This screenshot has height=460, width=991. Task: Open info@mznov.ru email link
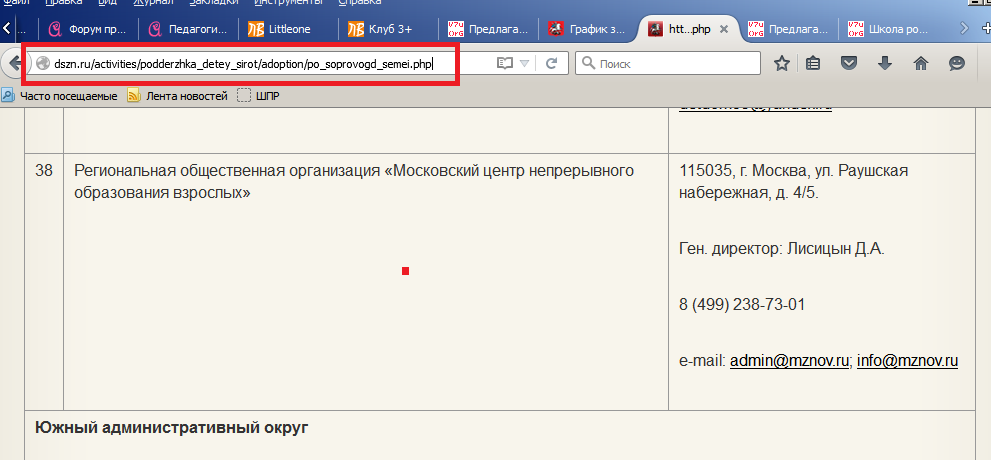[x=907, y=360]
